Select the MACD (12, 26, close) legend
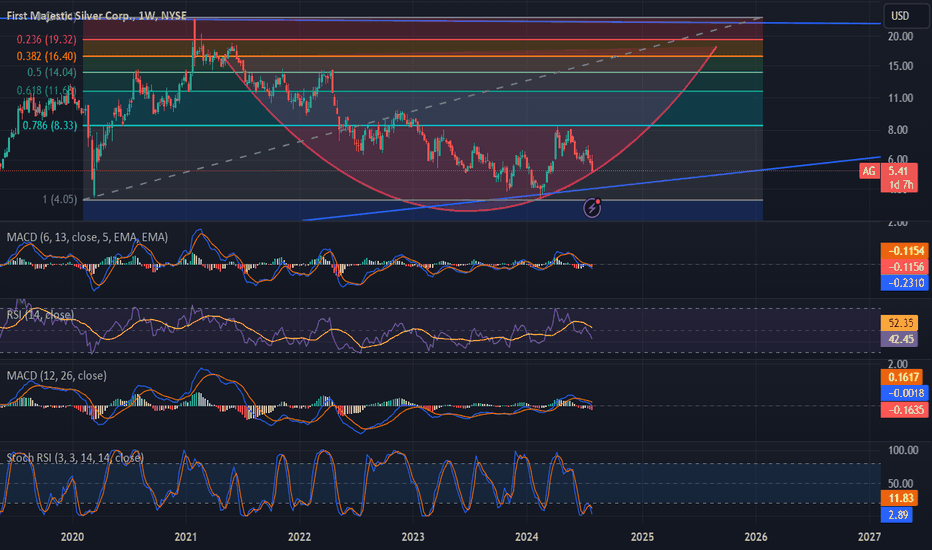Viewport: 932px width, 550px height. [56, 376]
